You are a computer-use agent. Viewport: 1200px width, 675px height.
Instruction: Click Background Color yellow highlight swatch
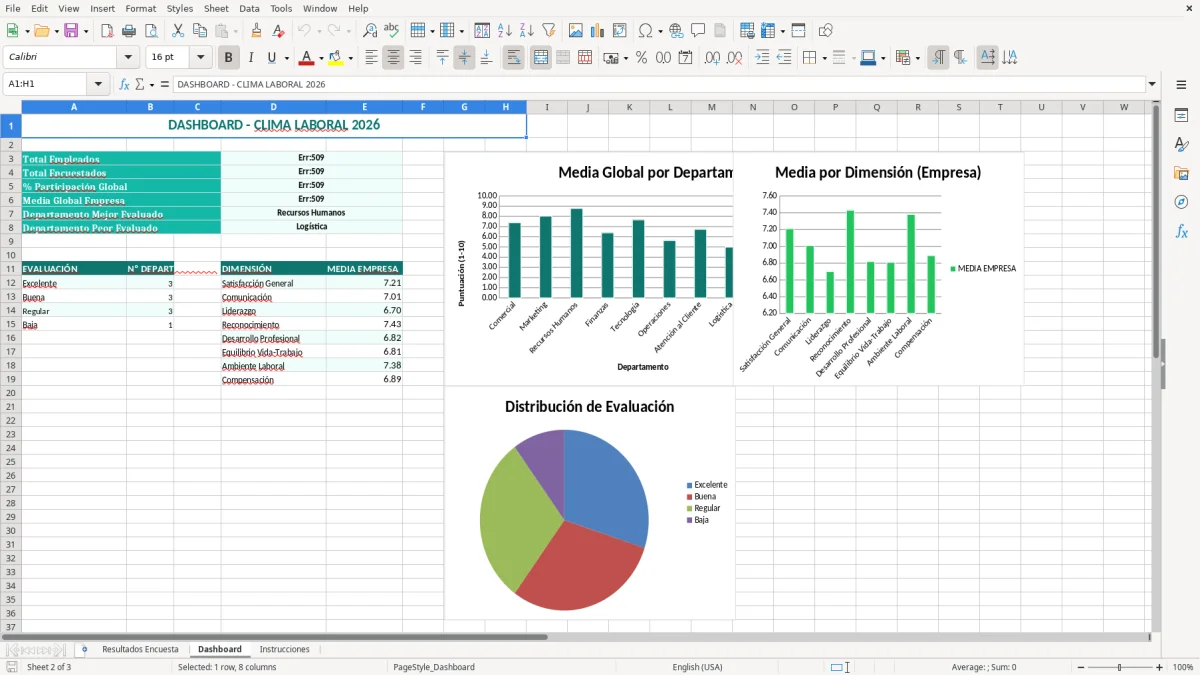(x=335, y=58)
